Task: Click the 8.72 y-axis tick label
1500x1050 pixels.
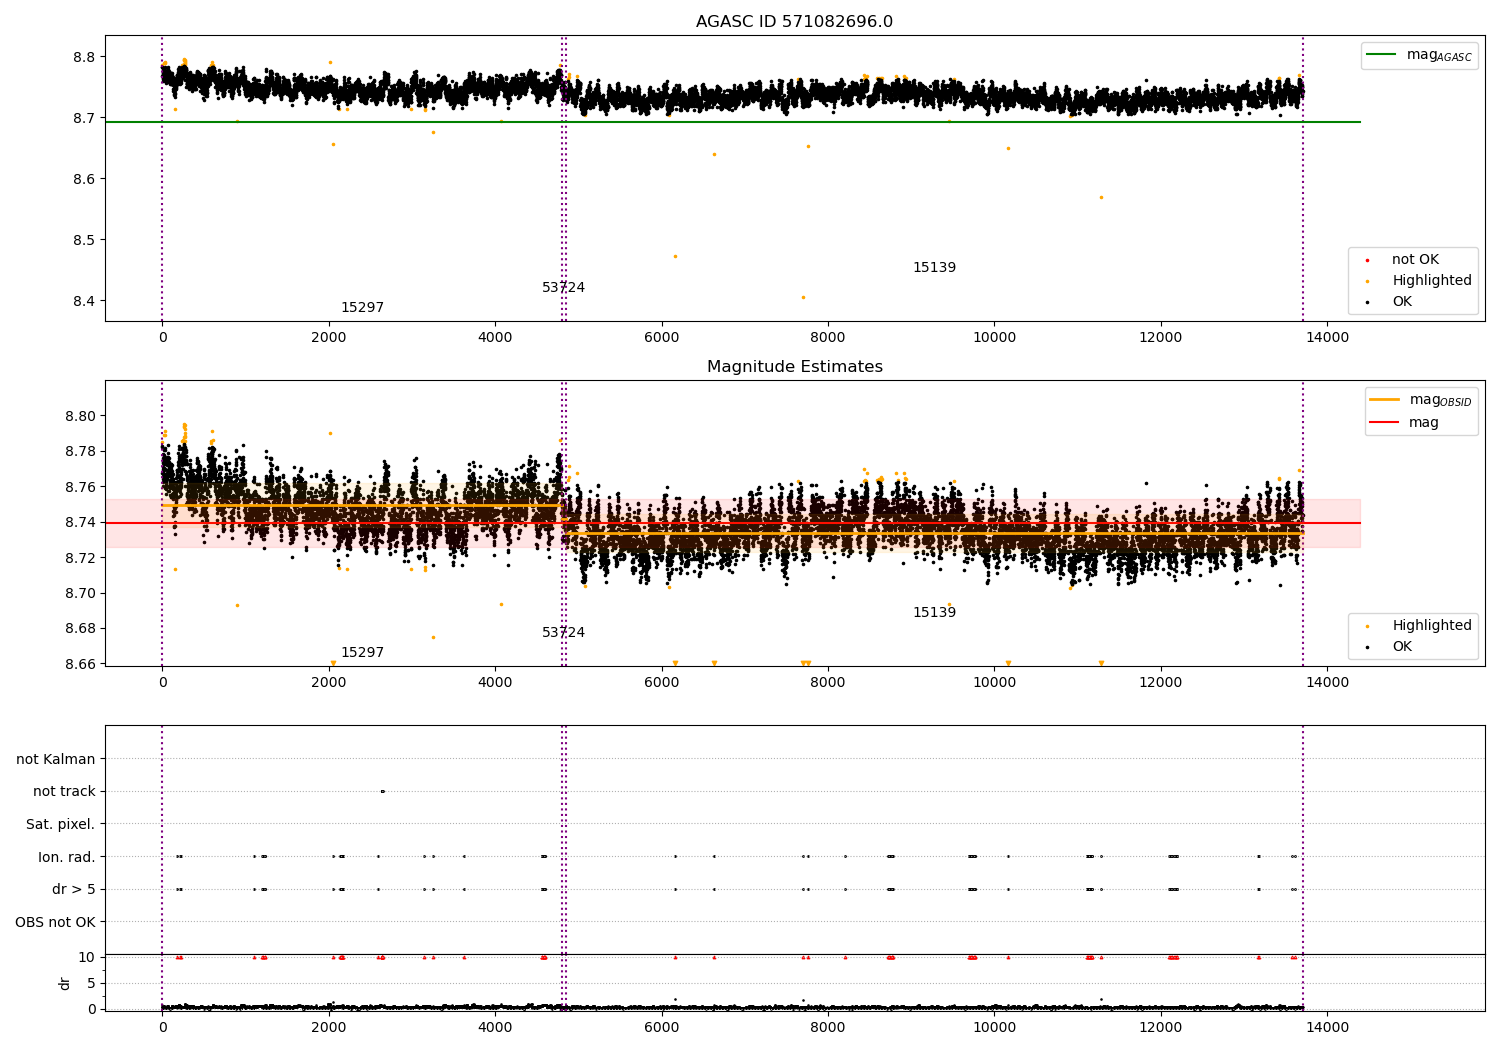Action: (x=80, y=558)
